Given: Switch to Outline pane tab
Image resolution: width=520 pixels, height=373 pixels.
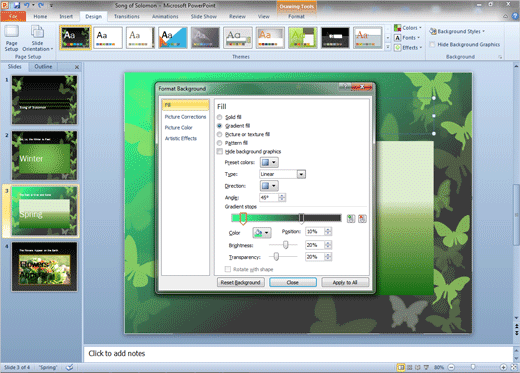Looking at the screenshot, I should pos(43,67).
